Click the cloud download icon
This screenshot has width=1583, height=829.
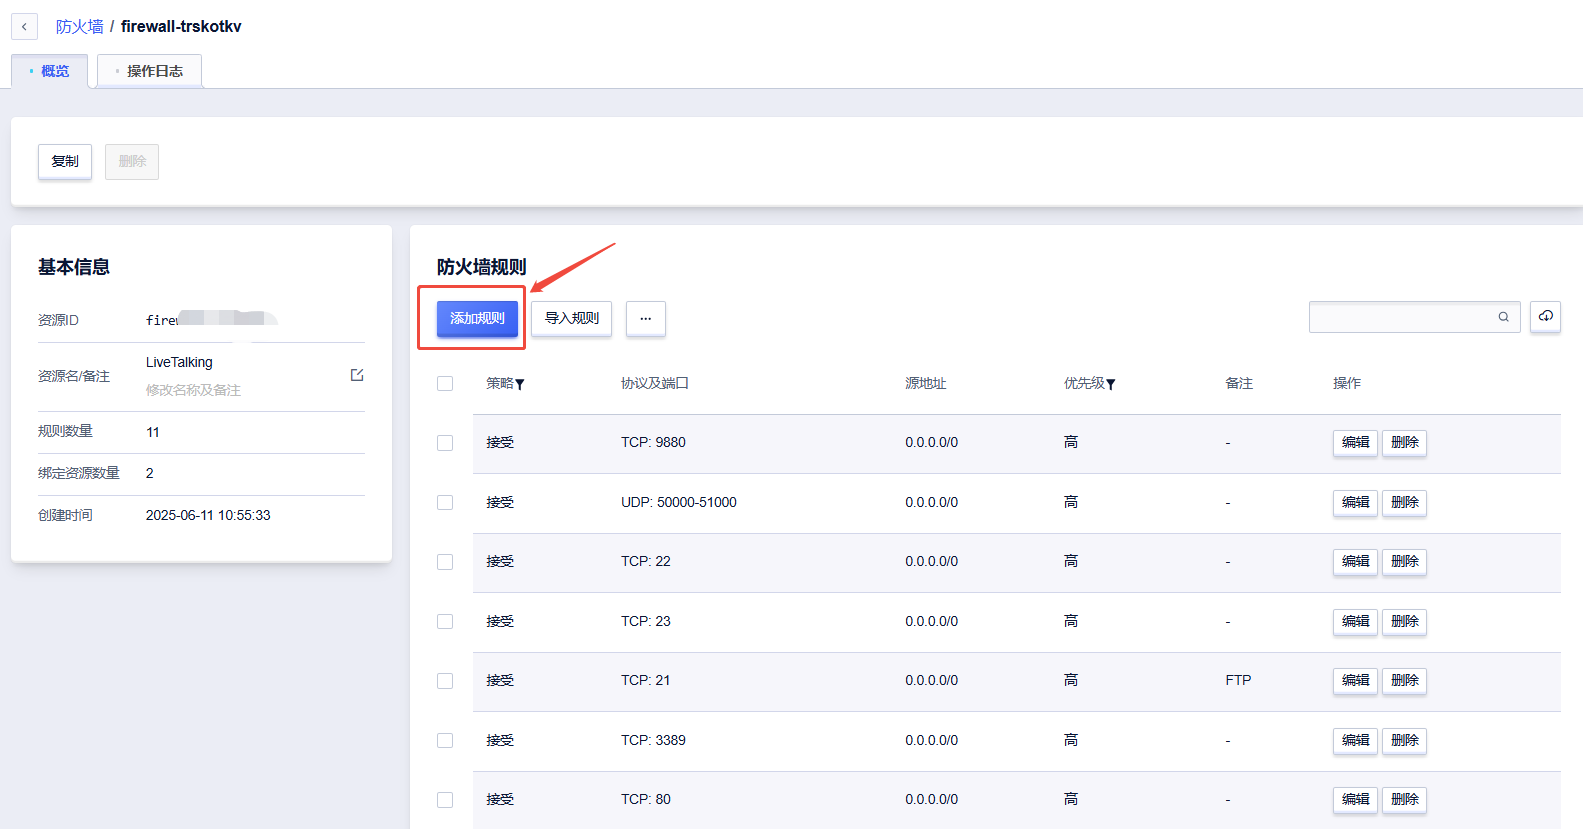pyautogui.click(x=1545, y=317)
